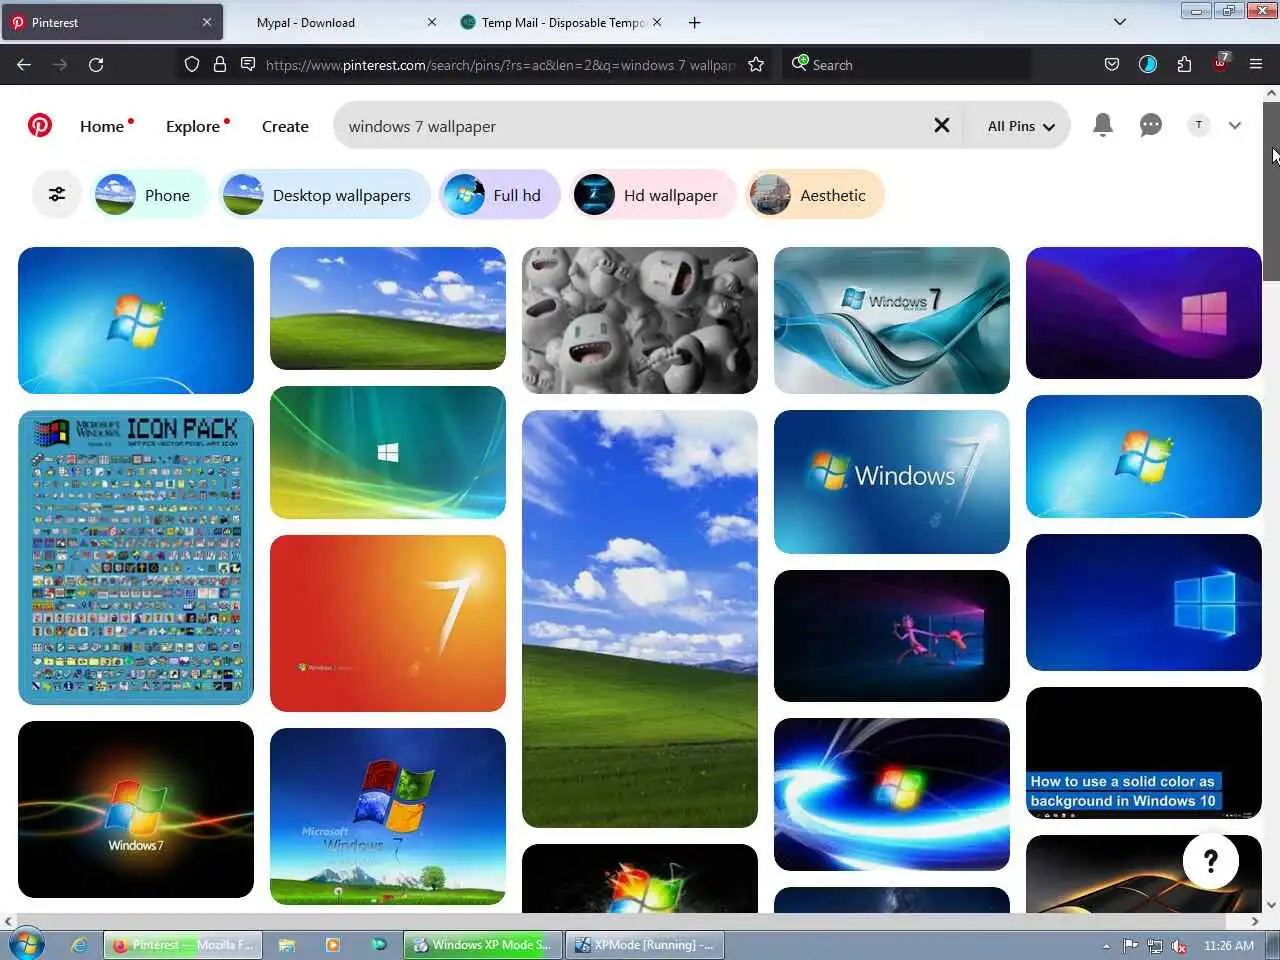The height and width of the screenshot is (960, 1280).
Task: Open the site permissions icon in address bar
Action: point(248,64)
